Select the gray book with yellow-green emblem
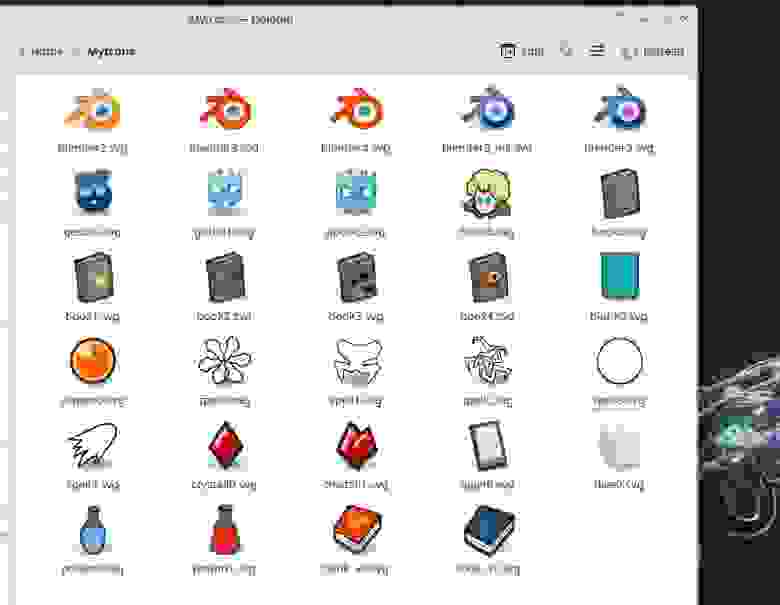Viewport: 780px width, 605px height. [93, 277]
